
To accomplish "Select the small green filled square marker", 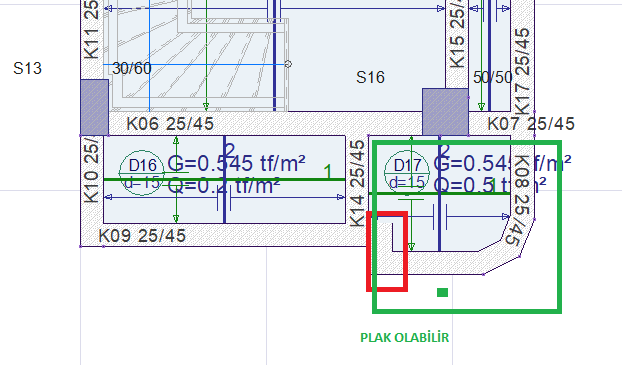I will [442, 292].
